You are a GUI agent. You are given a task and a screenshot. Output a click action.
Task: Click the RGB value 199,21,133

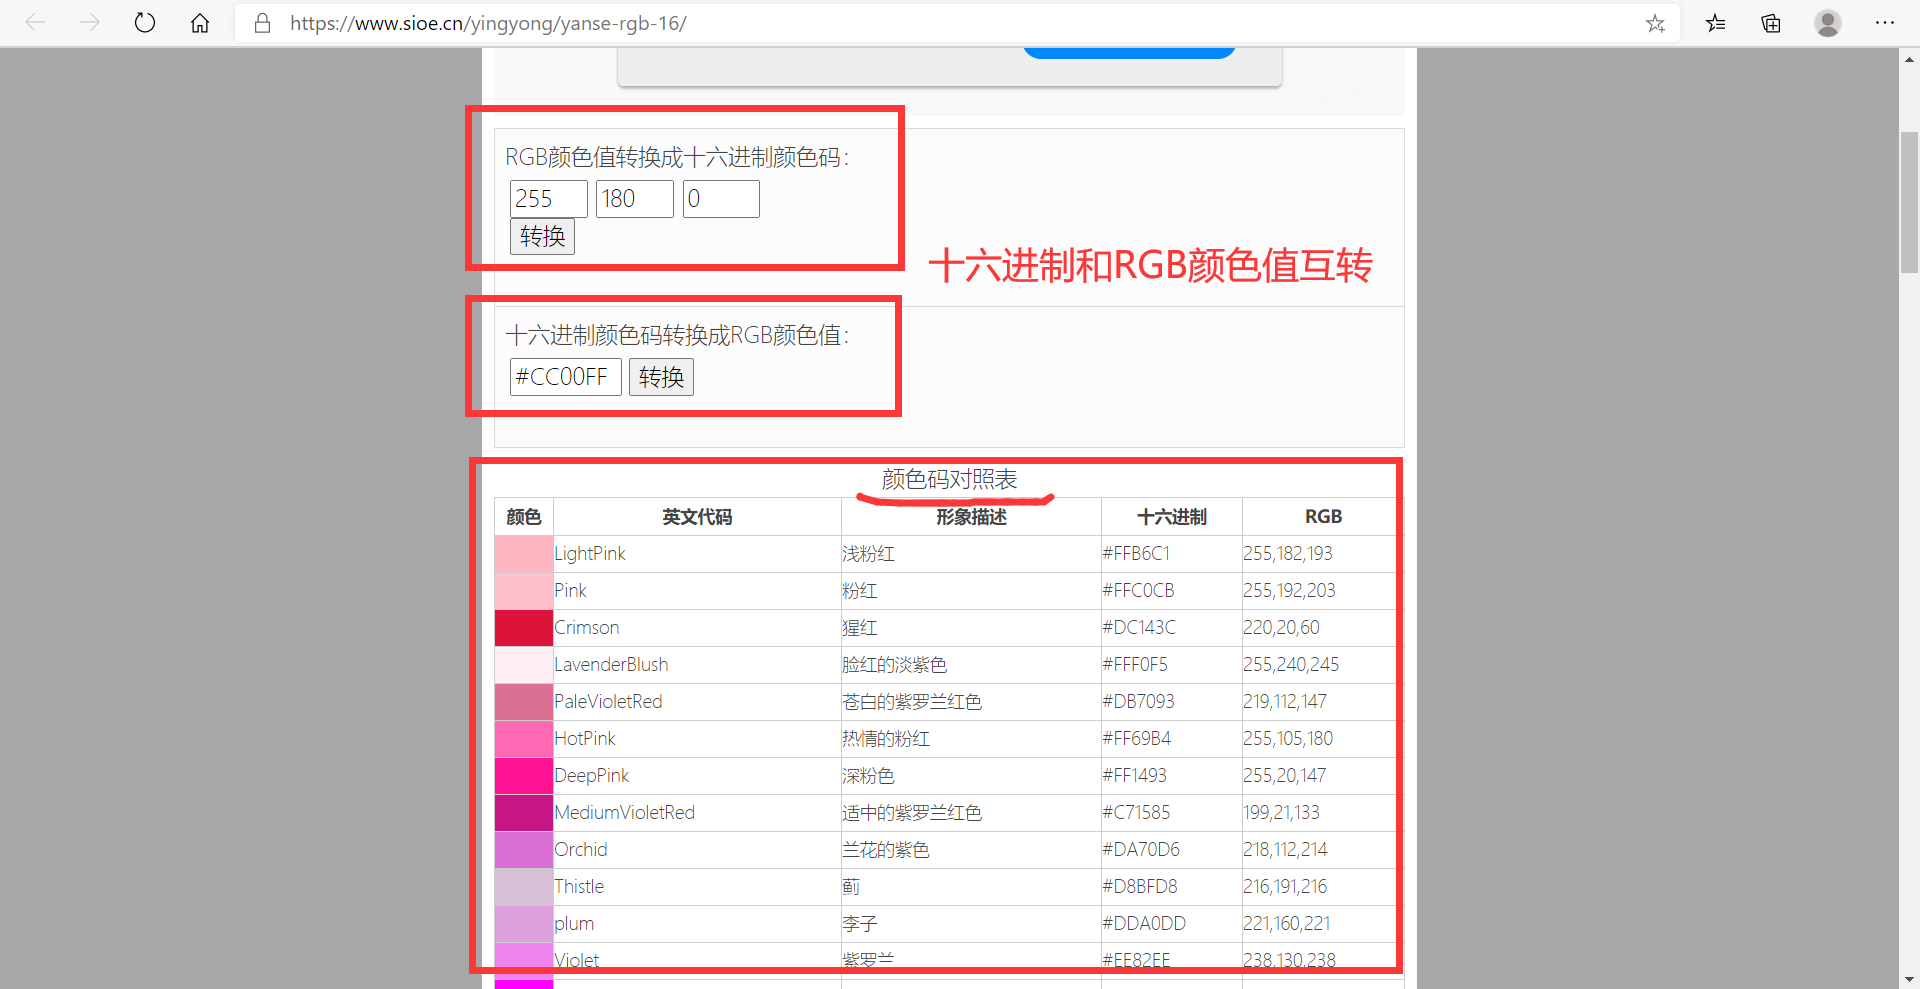[x=1281, y=813]
